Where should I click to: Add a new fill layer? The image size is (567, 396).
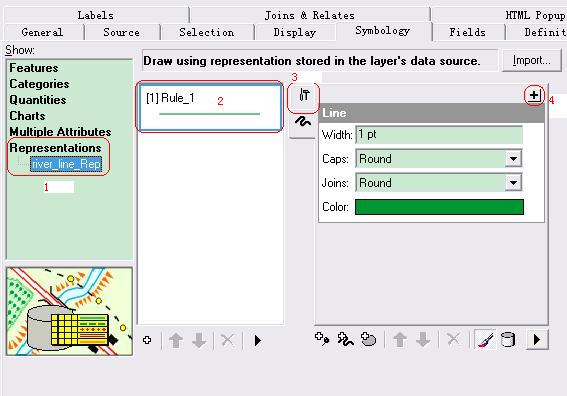[368, 340]
